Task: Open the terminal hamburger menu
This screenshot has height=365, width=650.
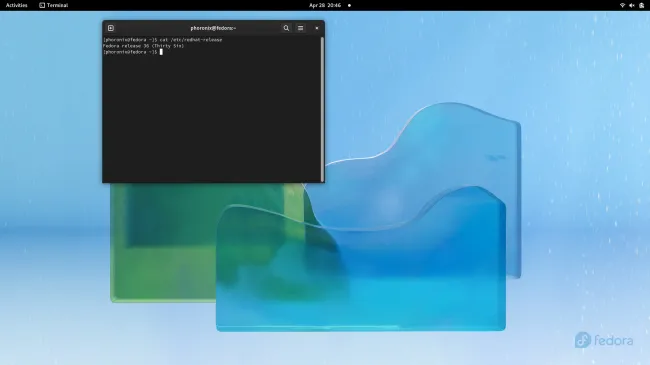Action: [301, 28]
